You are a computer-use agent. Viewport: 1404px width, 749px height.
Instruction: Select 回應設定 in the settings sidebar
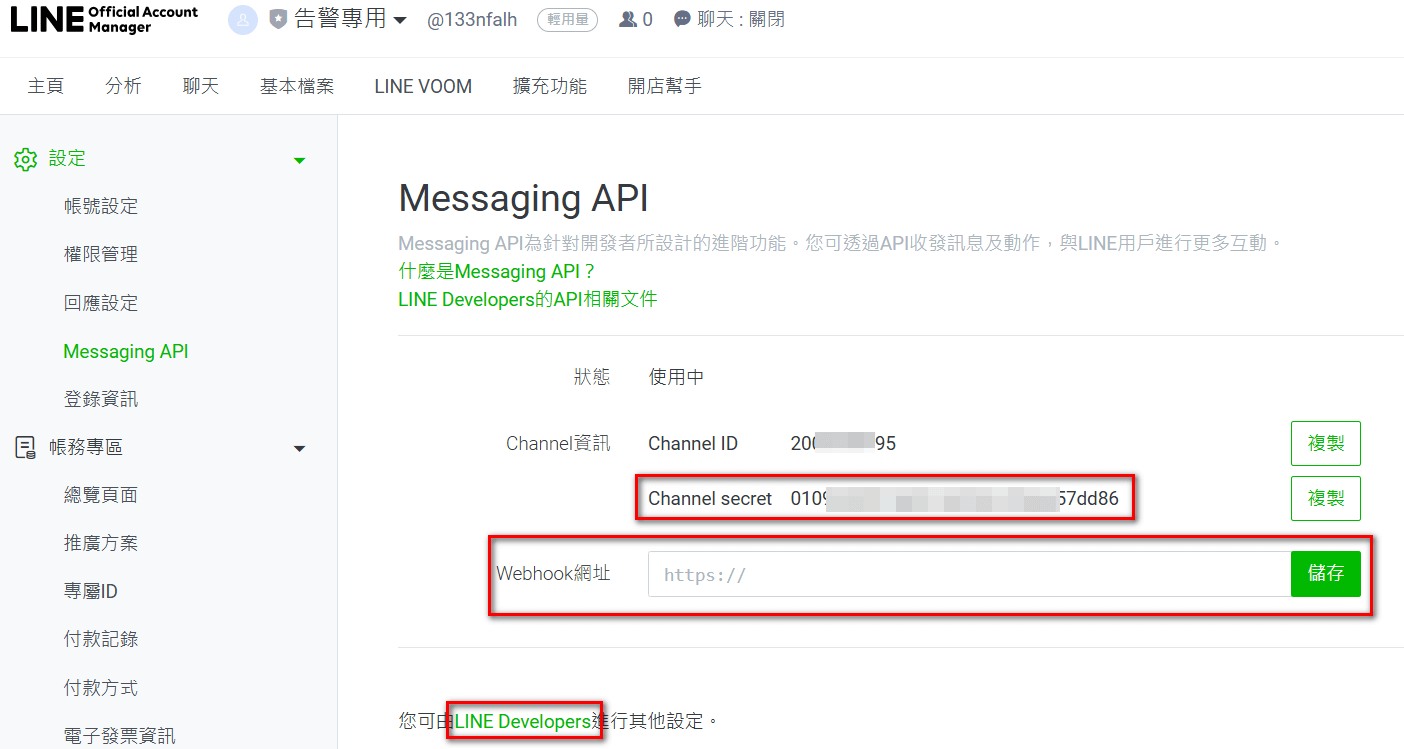coord(101,303)
